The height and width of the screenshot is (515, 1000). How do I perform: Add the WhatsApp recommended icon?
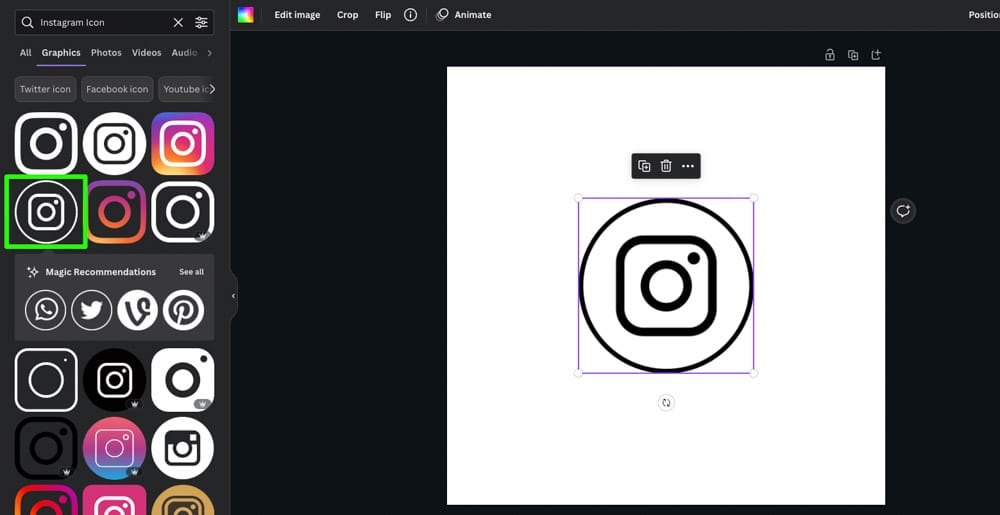[45, 310]
